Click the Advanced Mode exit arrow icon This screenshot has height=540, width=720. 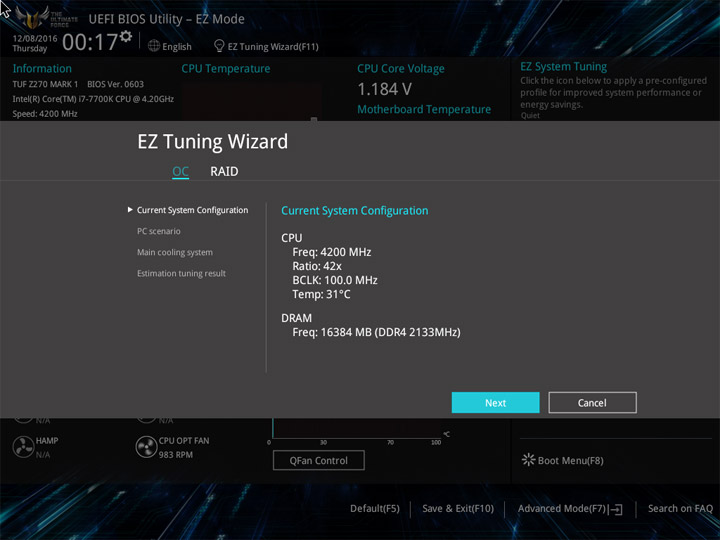click(616, 509)
